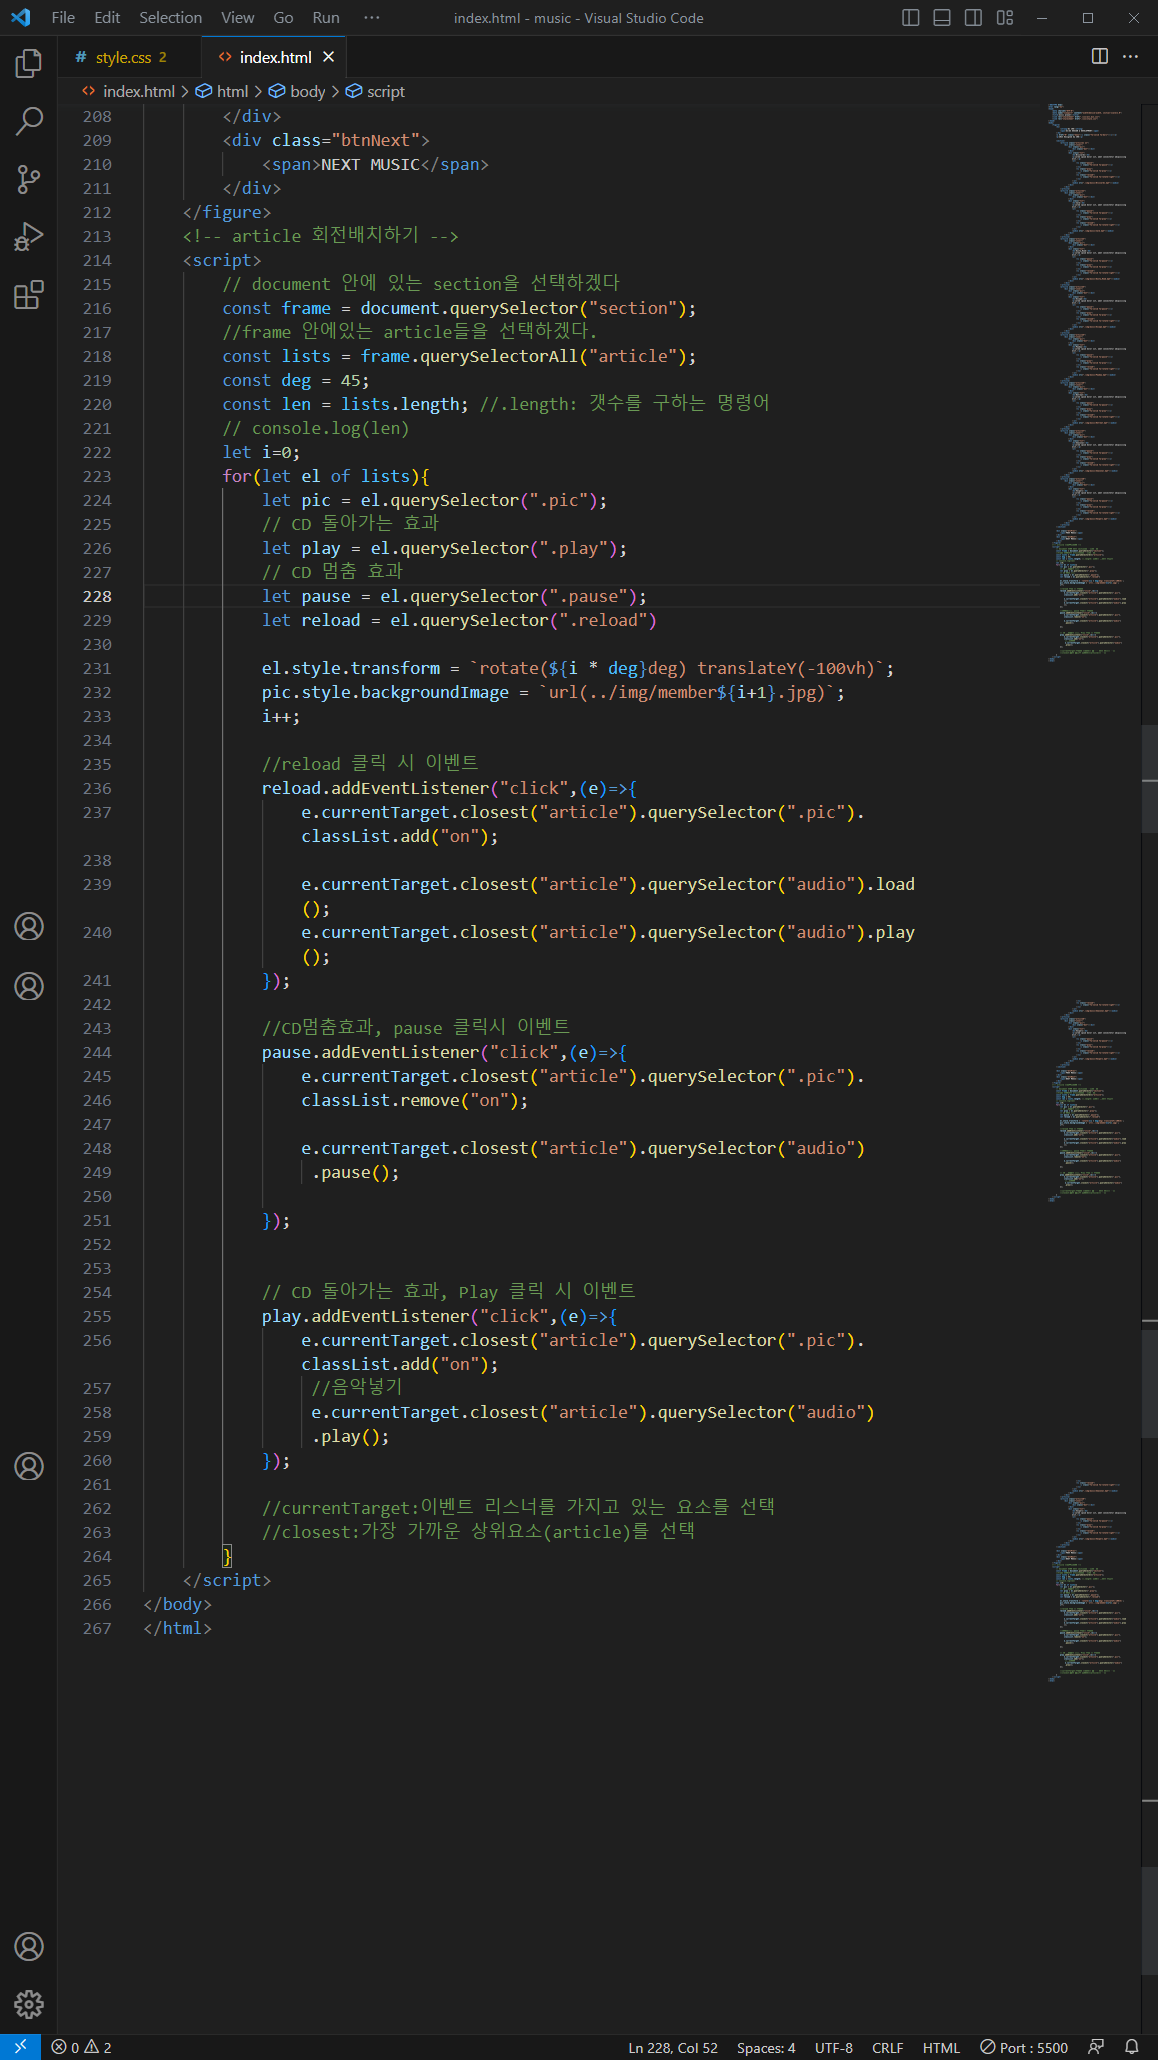Go to line via Ln 228, Col 52
Screen dimensions: 1158x2060
(x=673, y=2047)
